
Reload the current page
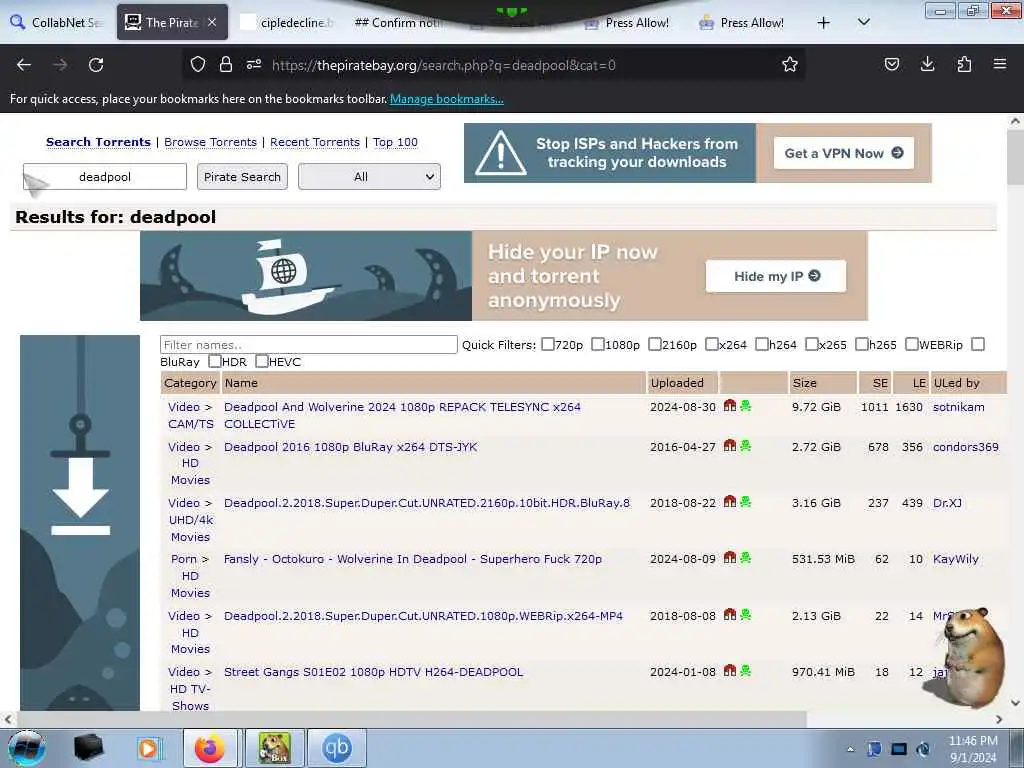96,65
